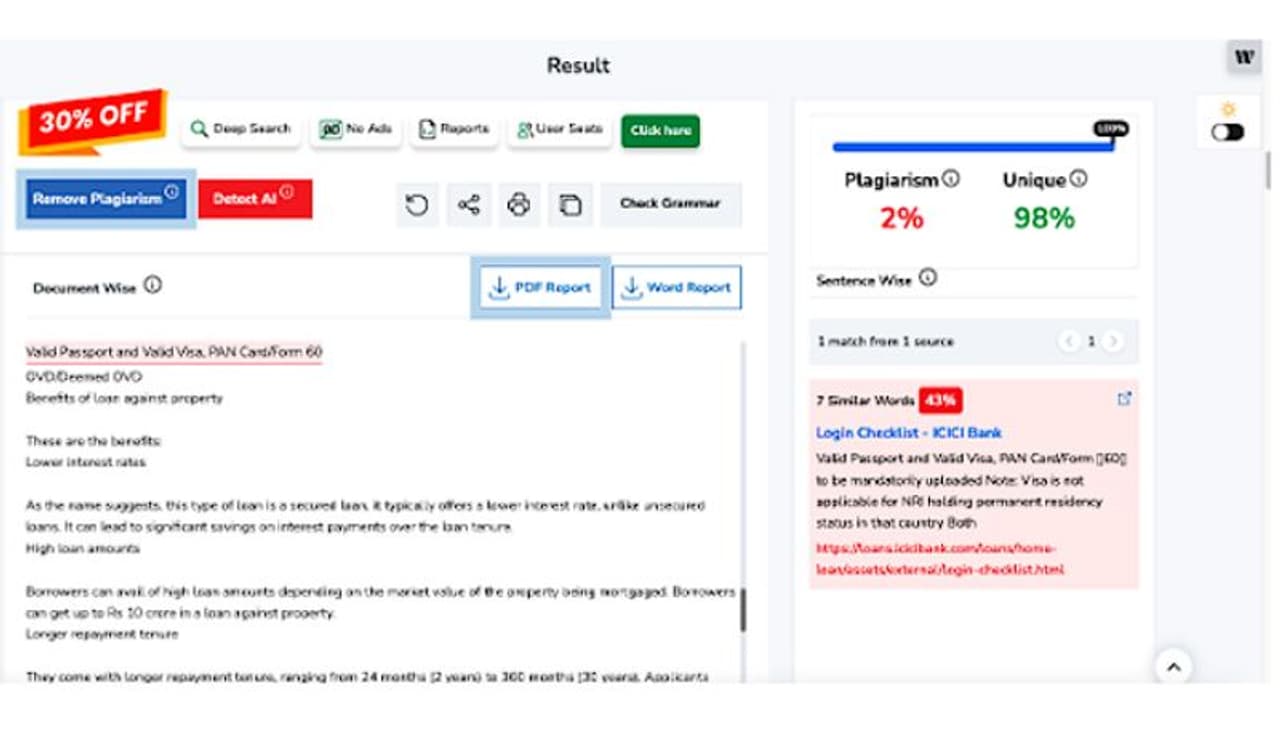This screenshot has width=1280, height=731.
Task: Go to previous match with left chevron
Action: point(1069,342)
